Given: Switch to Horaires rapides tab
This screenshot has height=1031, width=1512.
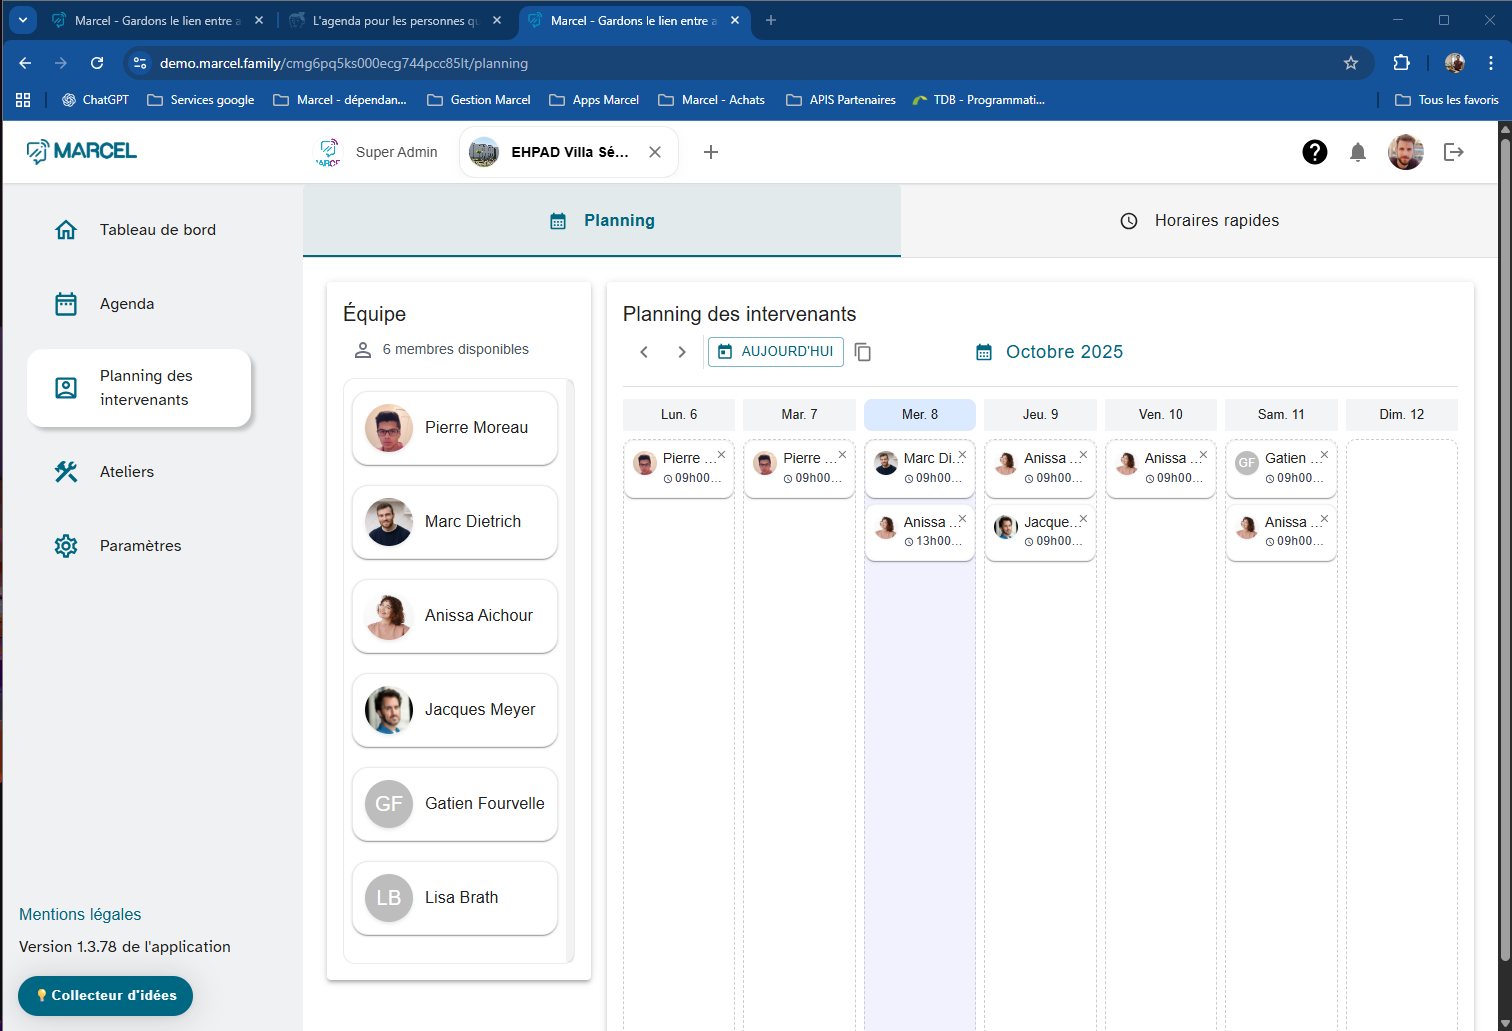Looking at the screenshot, I should point(1199,221).
